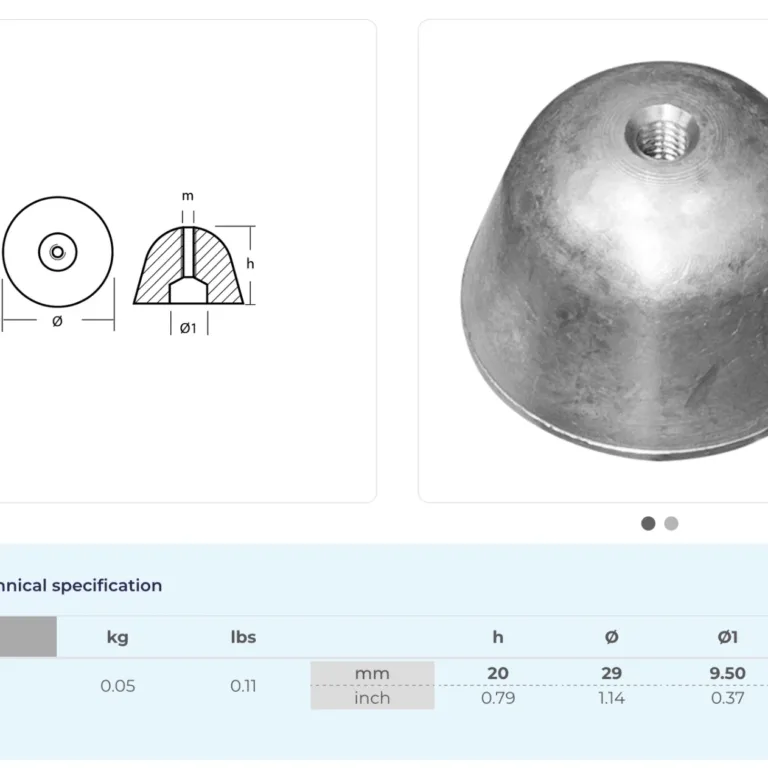Select the kg column header
The height and width of the screenshot is (768, 768).
[x=118, y=637]
